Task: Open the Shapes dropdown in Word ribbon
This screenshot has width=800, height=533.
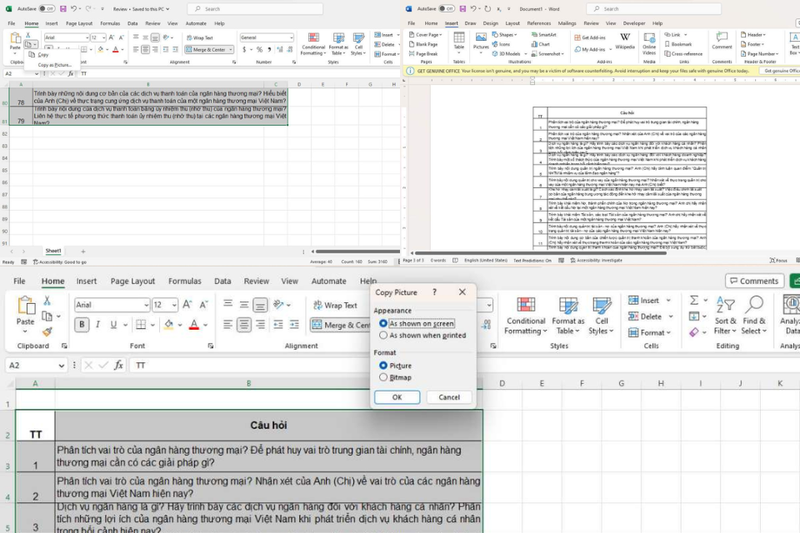Action: [505, 35]
